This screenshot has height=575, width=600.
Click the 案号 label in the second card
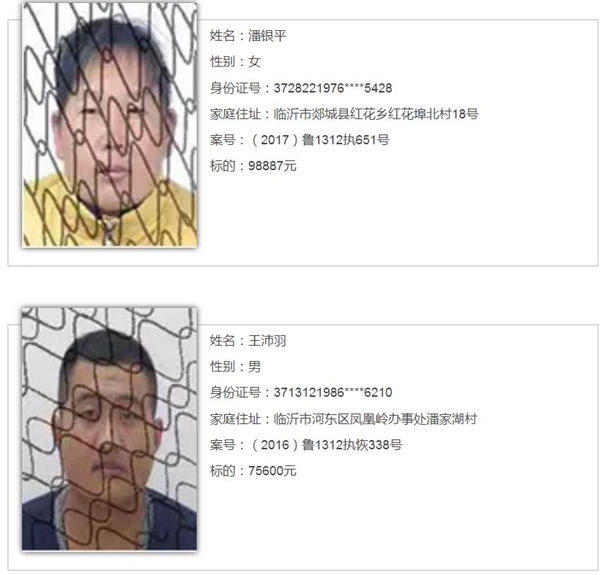pos(222,445)
